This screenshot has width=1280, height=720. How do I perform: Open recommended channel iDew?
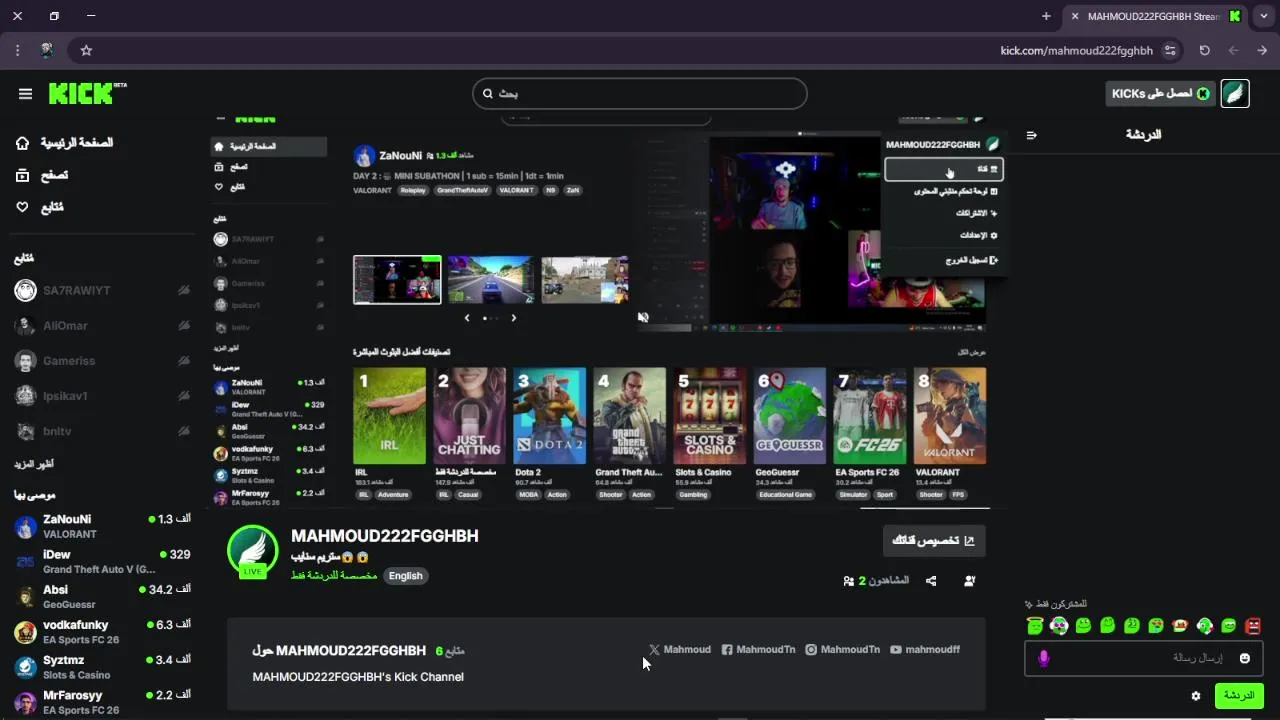[x=102, y=561]
